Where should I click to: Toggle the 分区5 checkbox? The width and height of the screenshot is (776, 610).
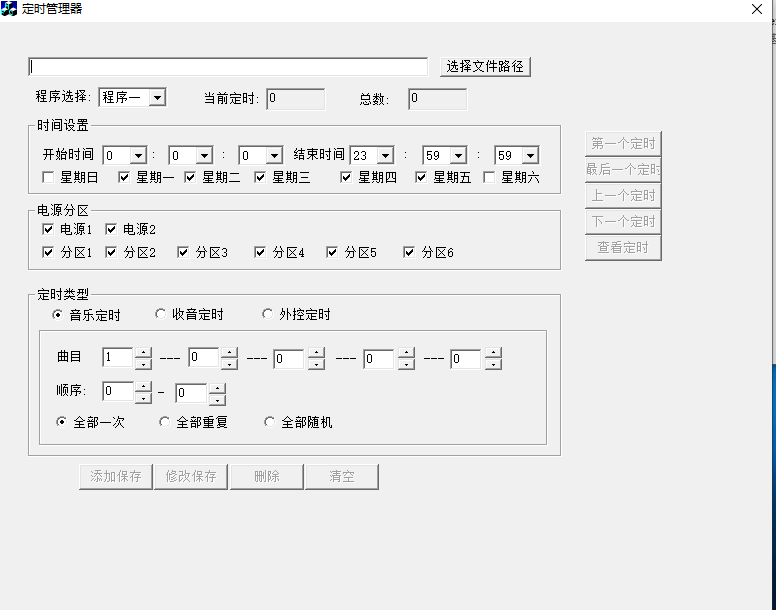point(332,252)
